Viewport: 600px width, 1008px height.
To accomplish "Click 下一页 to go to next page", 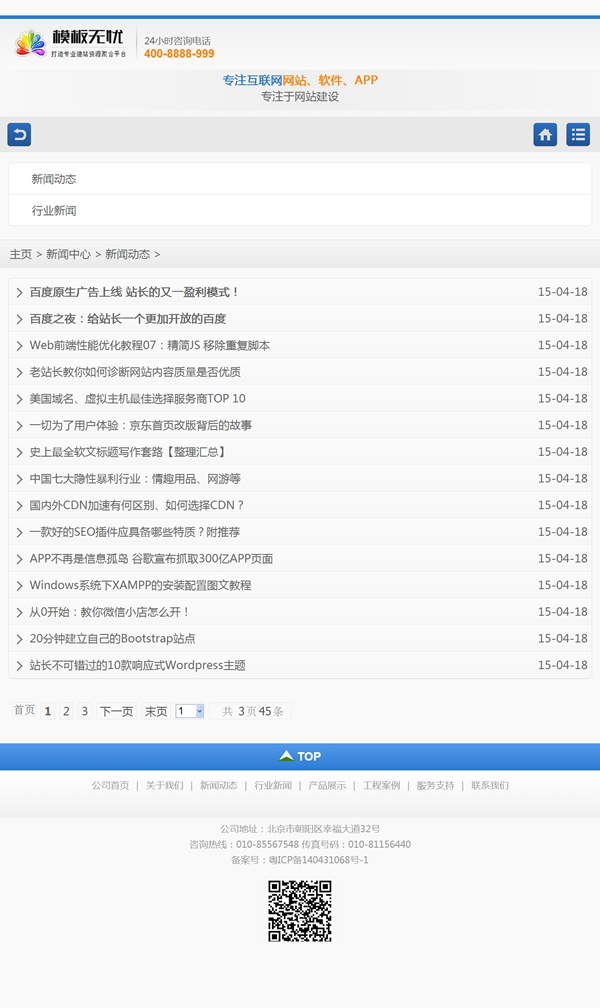I will pos(116,711).
